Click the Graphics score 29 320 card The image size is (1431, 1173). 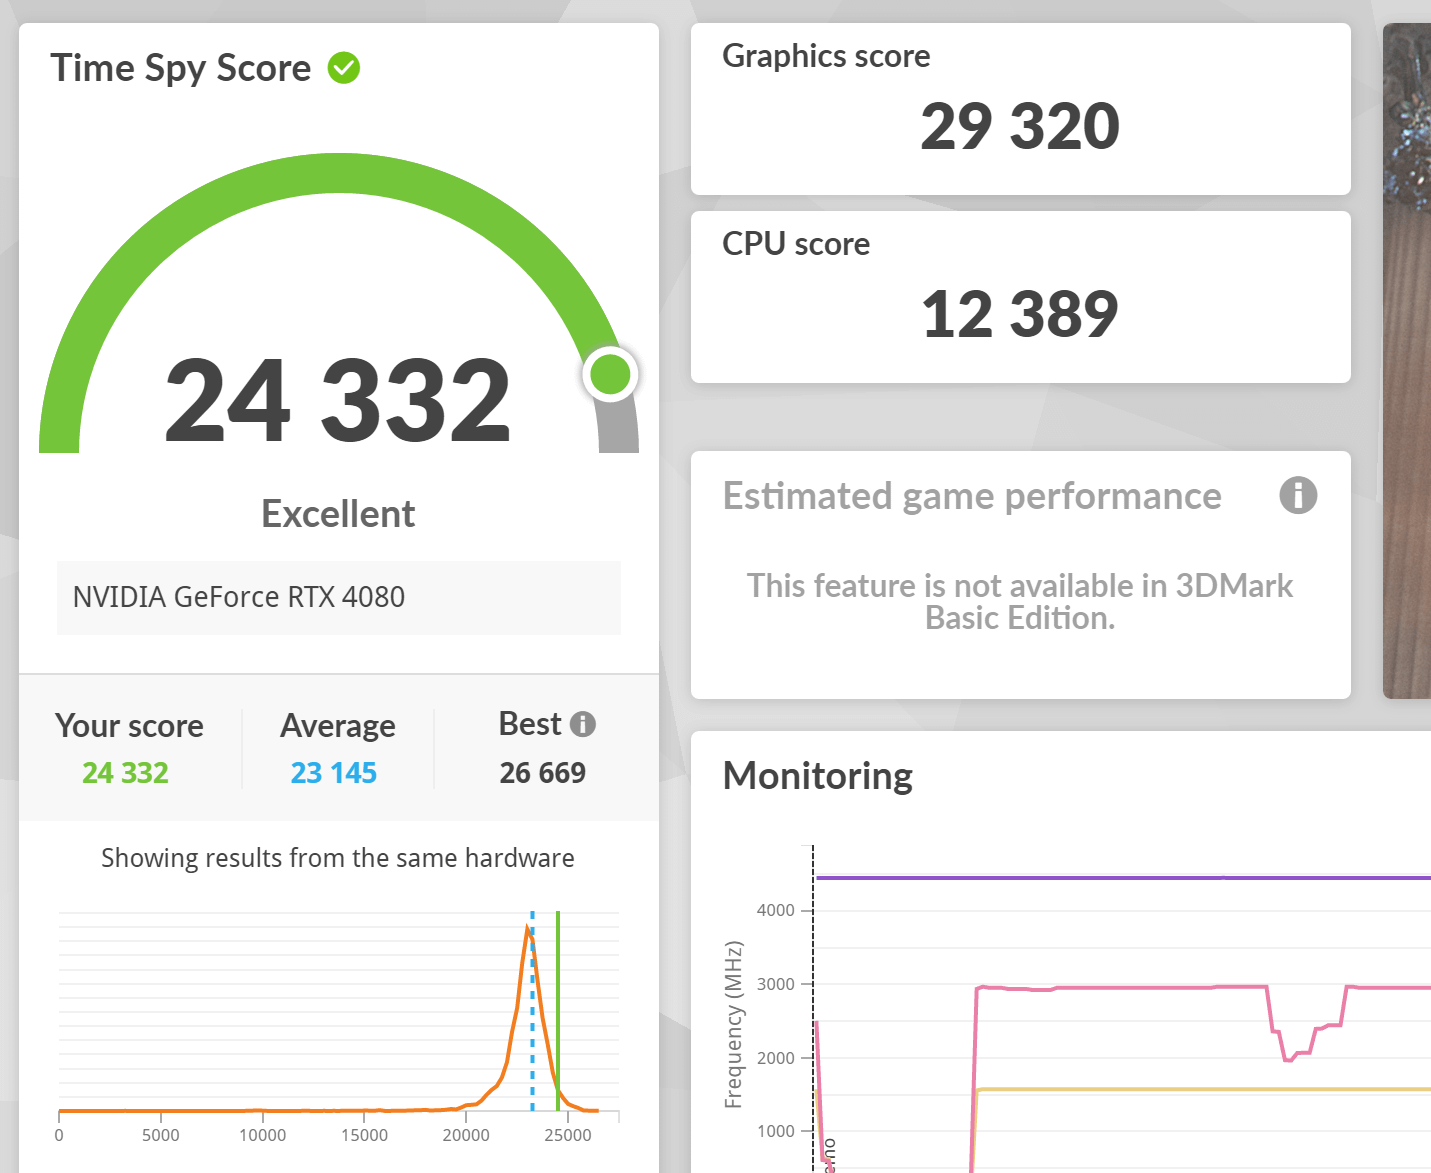(1021, 109)
